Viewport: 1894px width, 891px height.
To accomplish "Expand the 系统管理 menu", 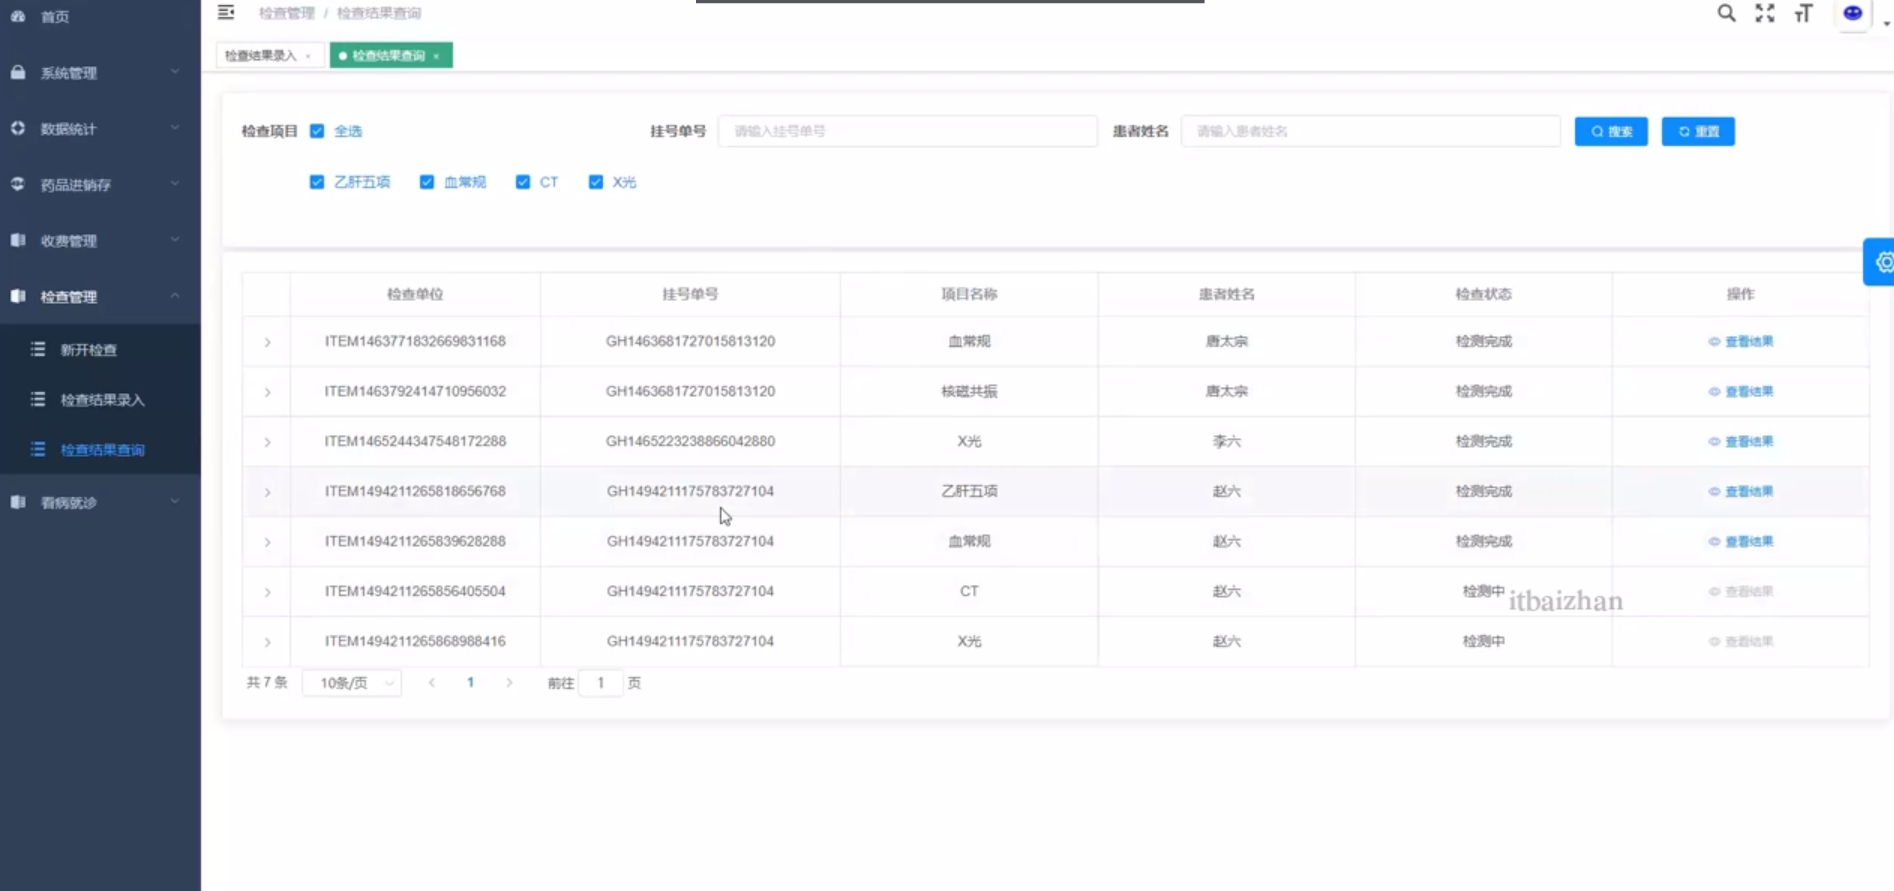I will point(100,72).
